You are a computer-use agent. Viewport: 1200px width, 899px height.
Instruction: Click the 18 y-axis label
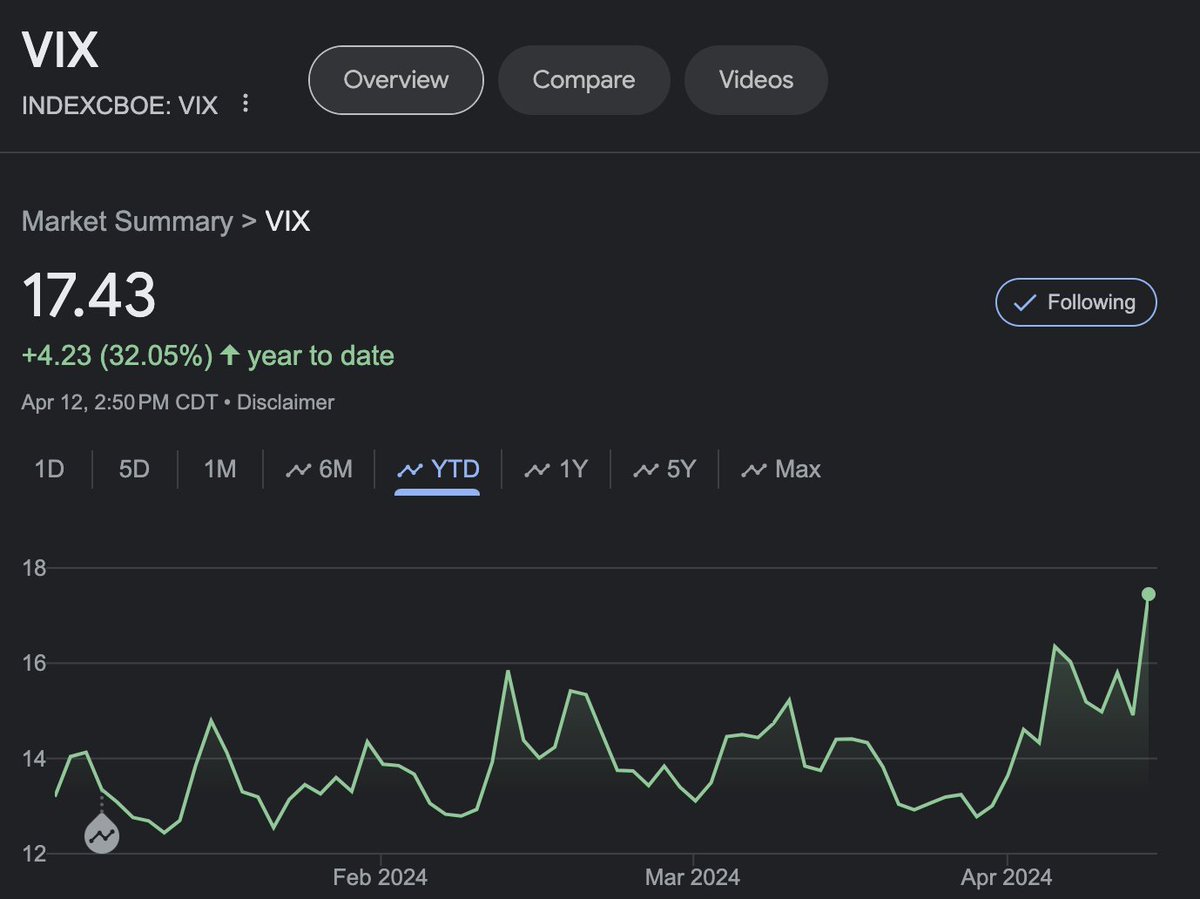(34, 568)
